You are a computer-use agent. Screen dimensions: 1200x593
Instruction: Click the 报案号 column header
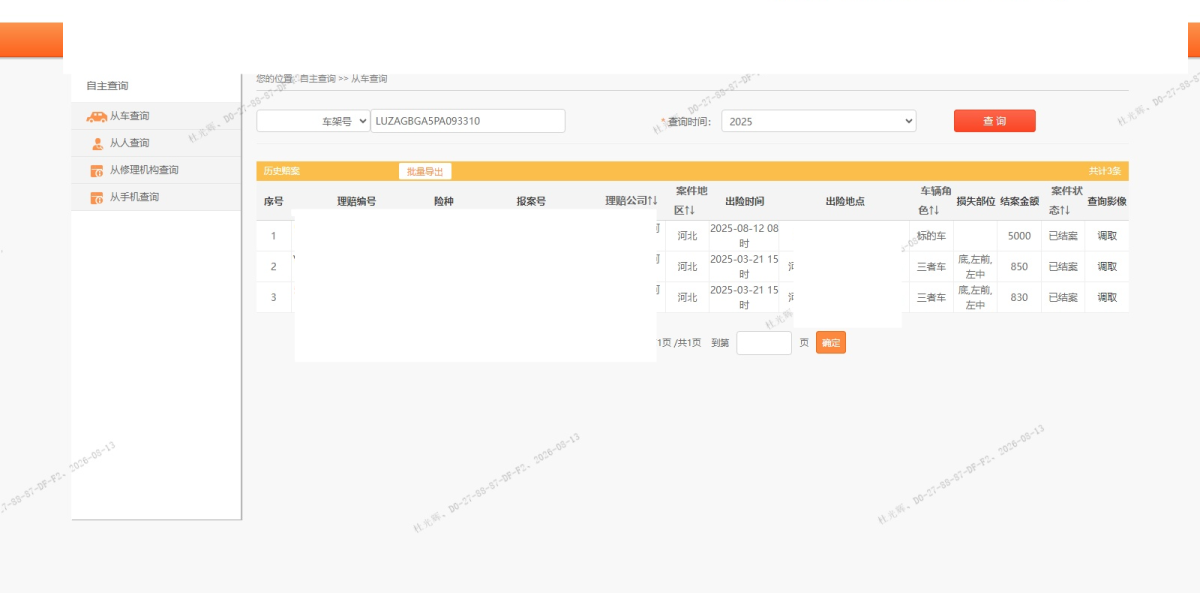pyautogui.click(x=531, y=201)
